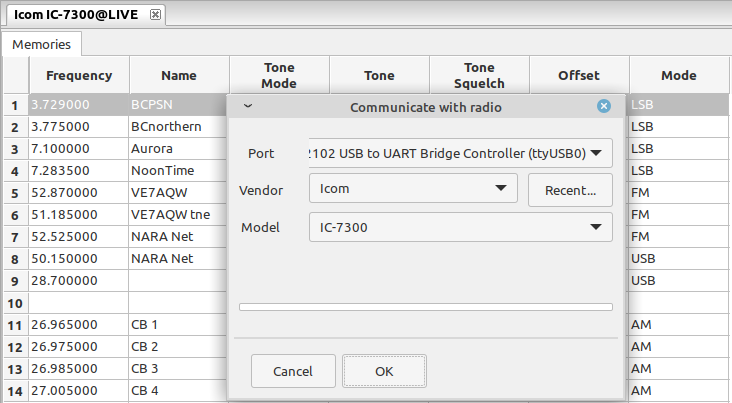This screenshot has width=732, height=403.
Task: Select the NoonTime name cell
Action: click(178, 170)
